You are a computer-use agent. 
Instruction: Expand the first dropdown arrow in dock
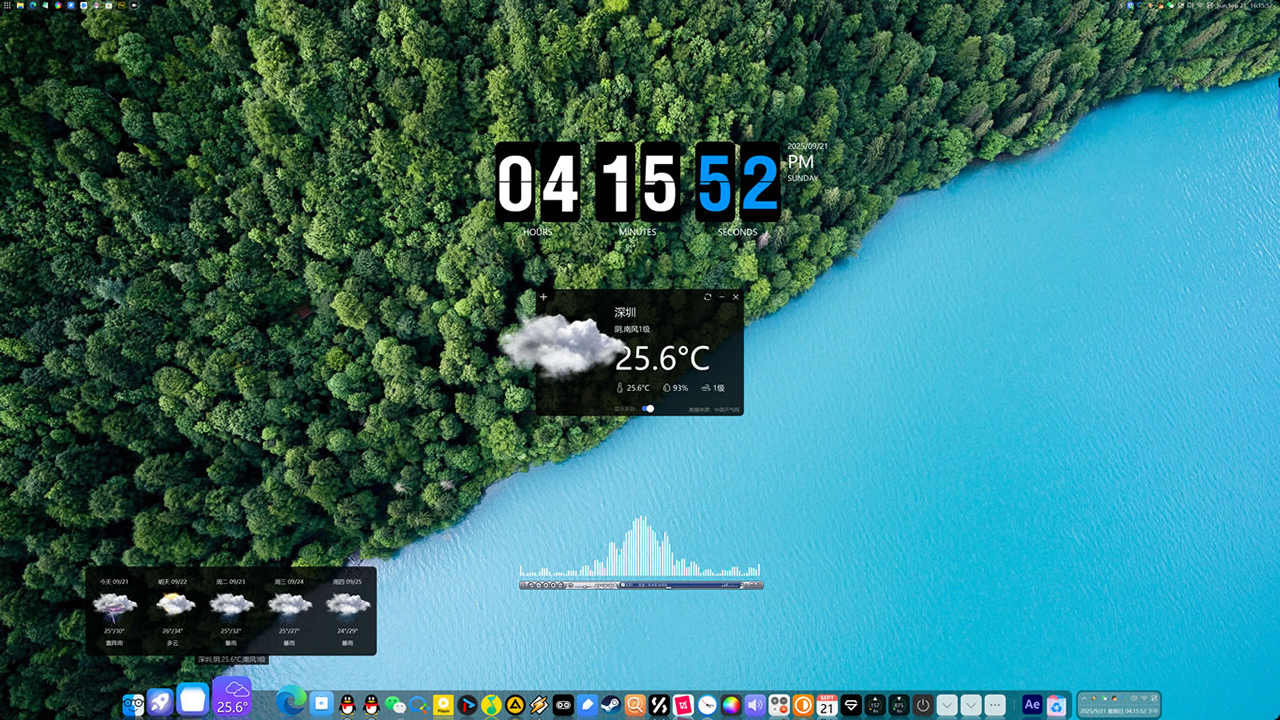pyautogui.click(x=947, y=705)
